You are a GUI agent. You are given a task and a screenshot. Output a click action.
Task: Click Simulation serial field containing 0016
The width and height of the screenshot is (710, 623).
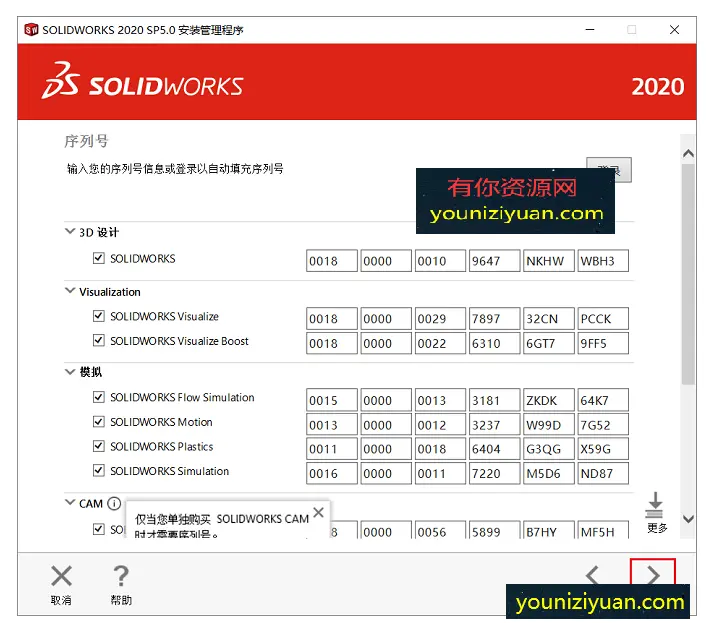point(331,473)
